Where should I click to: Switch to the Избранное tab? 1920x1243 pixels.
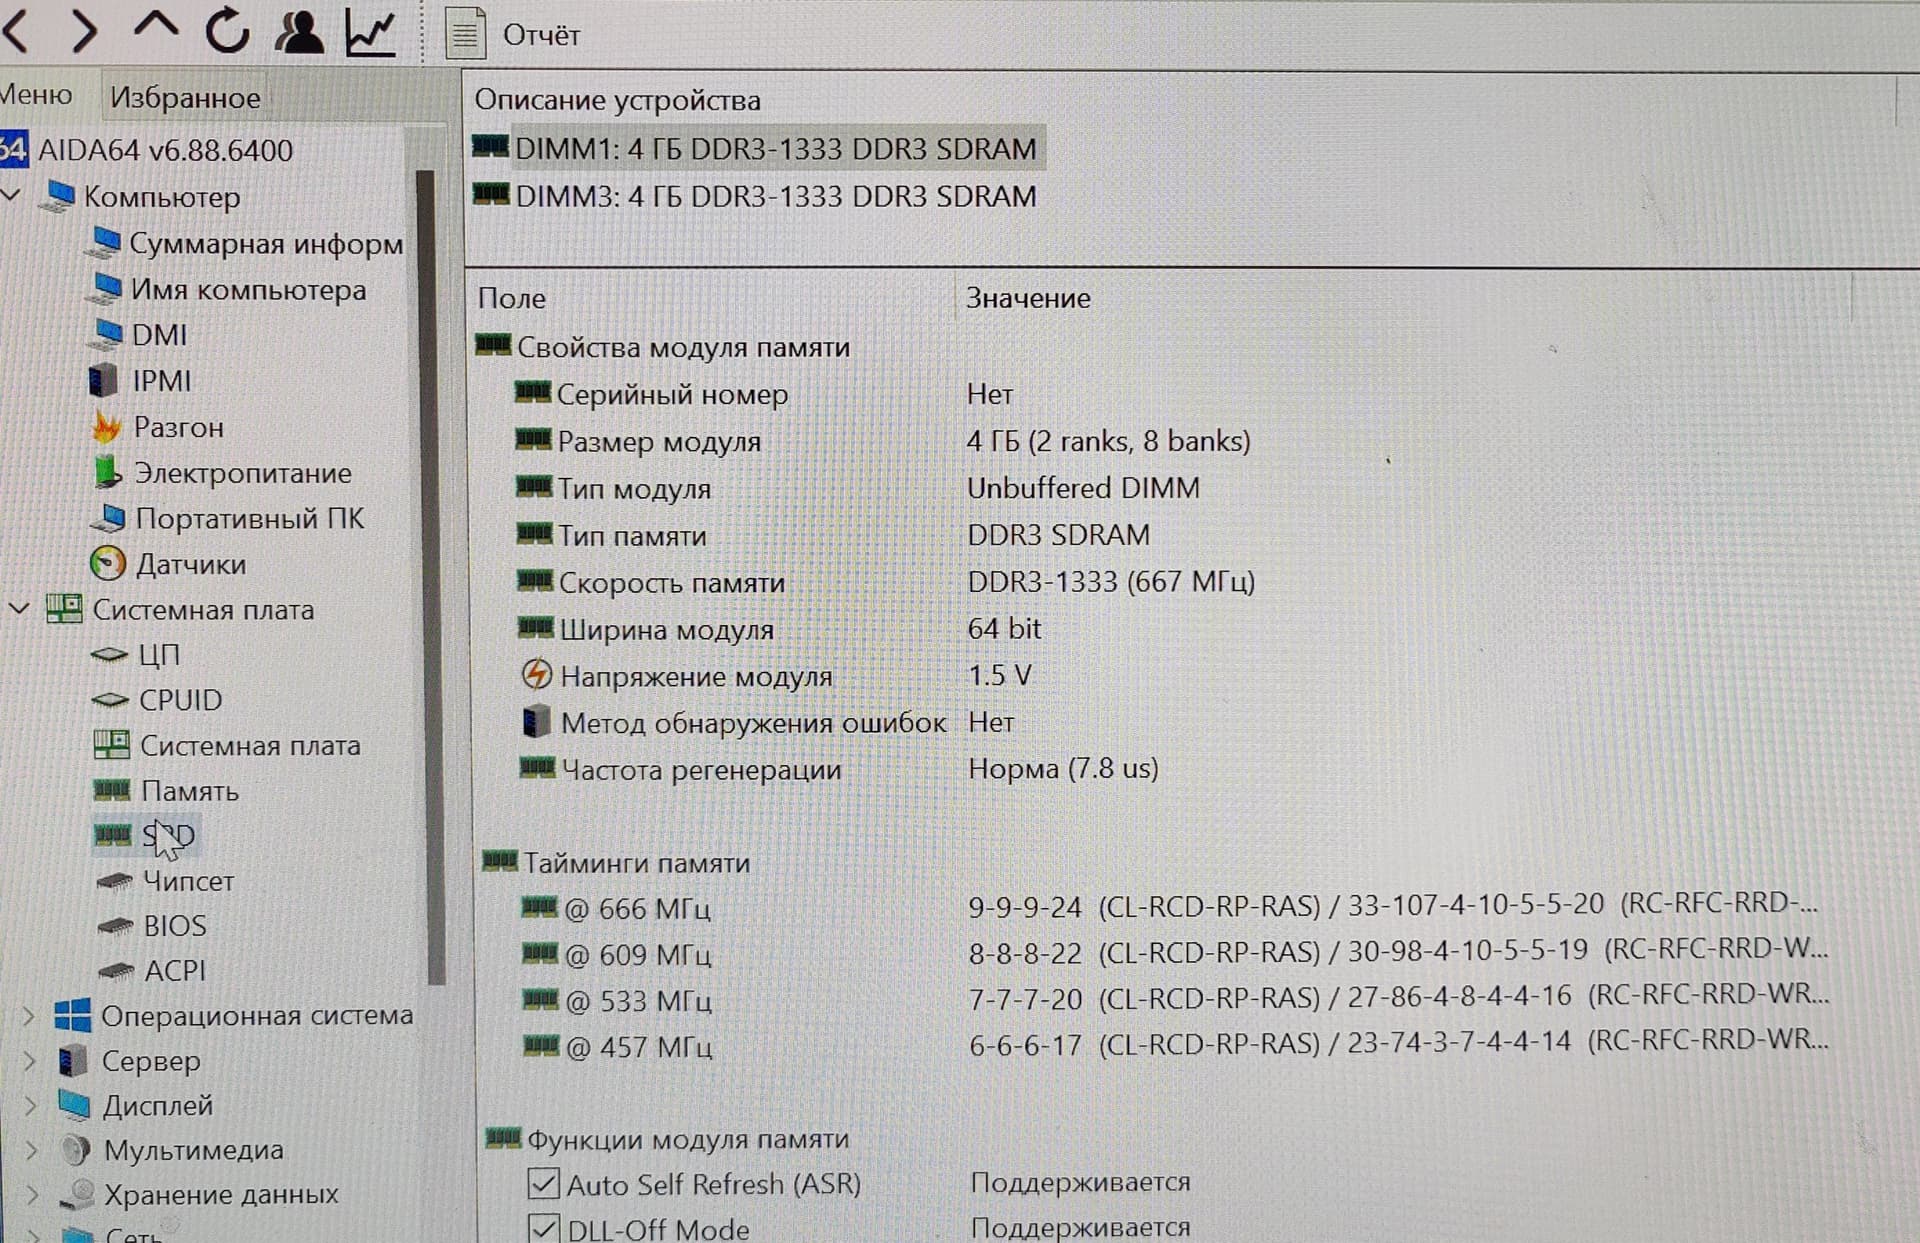pos(185,97)
